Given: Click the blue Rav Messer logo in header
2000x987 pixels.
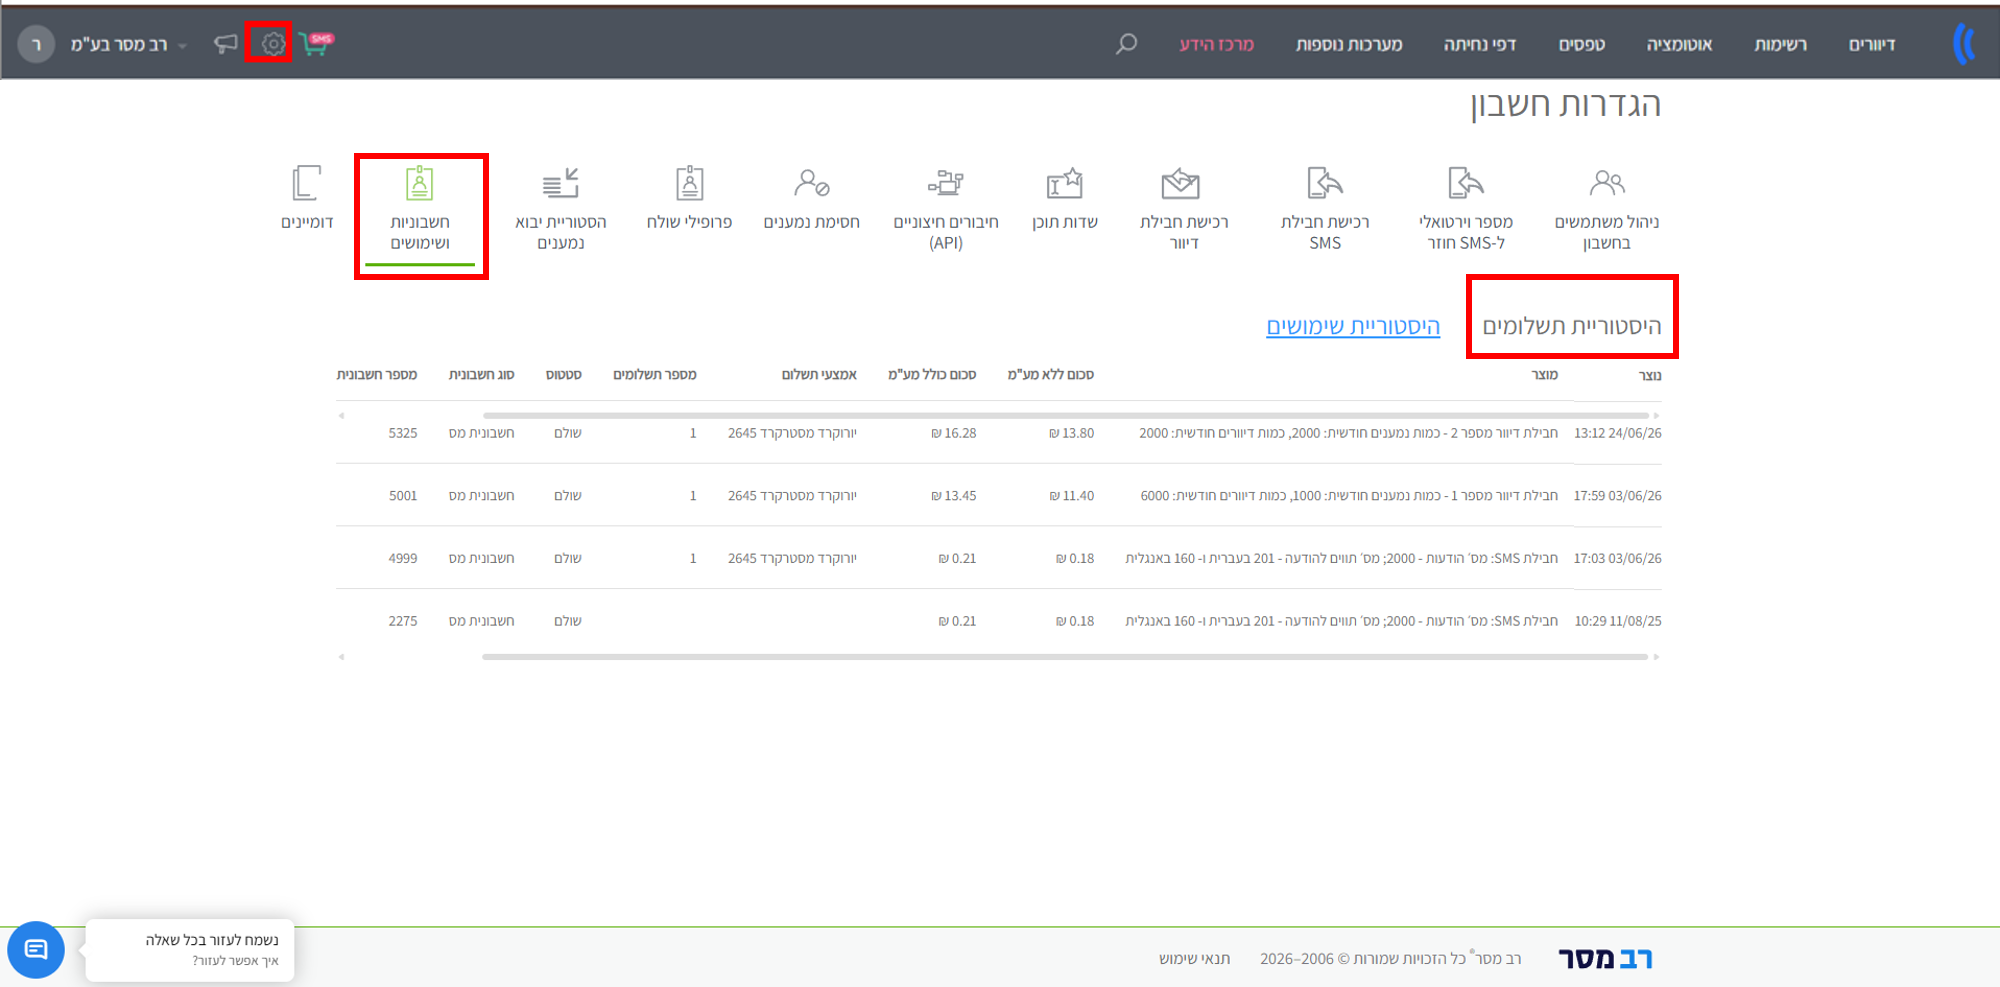Looking at the screenshot, I should point(1964,44).
